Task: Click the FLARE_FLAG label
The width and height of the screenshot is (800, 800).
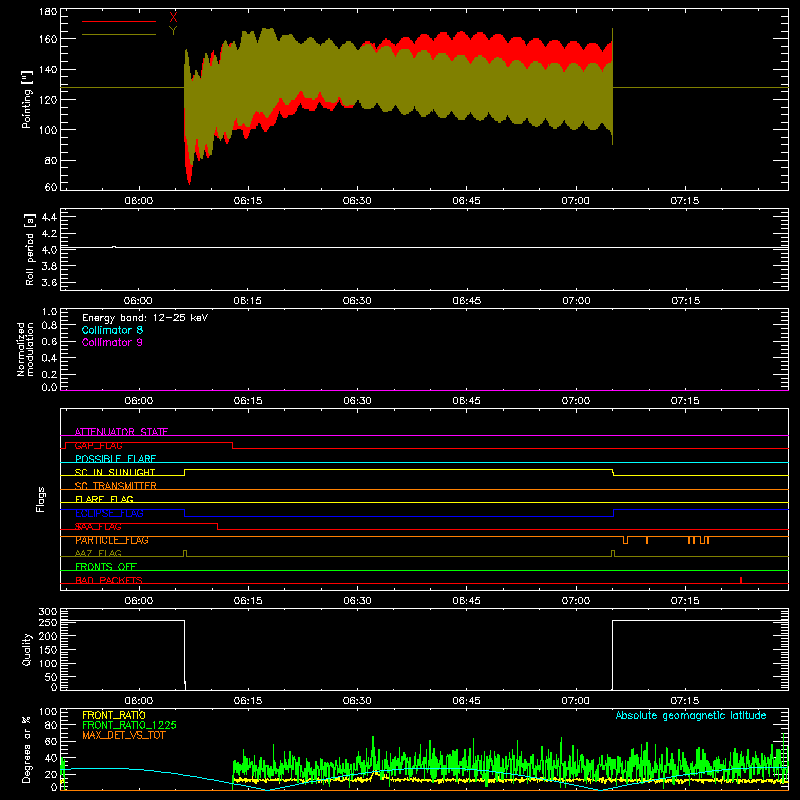Action: [x=104, y=499]
